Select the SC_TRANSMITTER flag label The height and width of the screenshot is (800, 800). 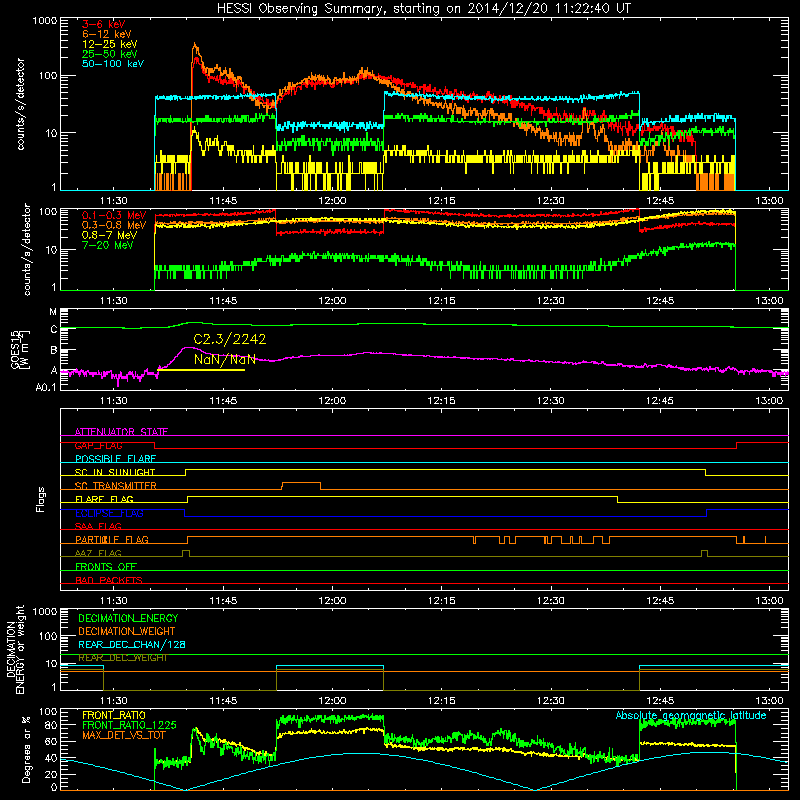click(116, 486)
